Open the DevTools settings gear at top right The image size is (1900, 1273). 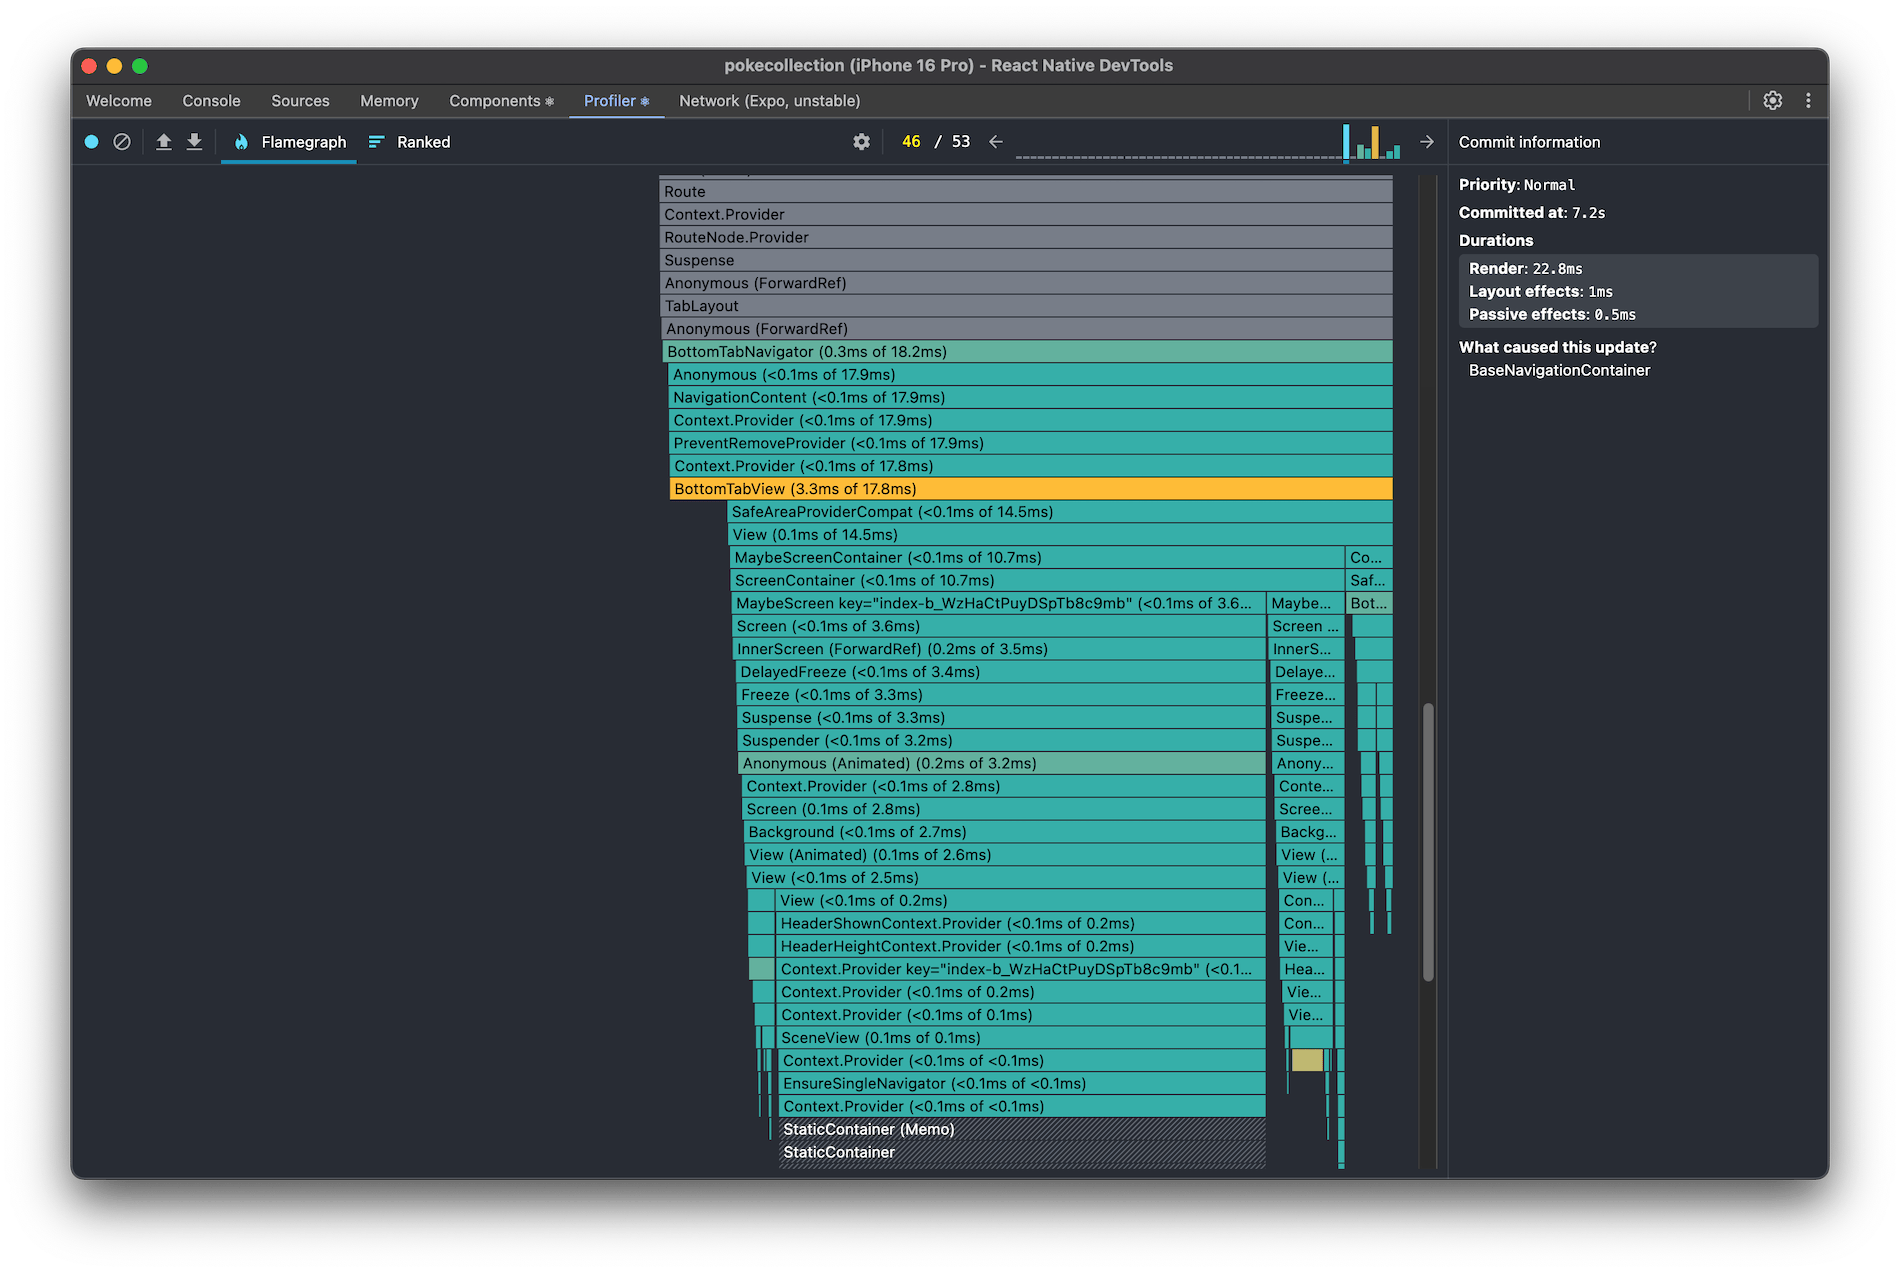[x=1773, y=100]
